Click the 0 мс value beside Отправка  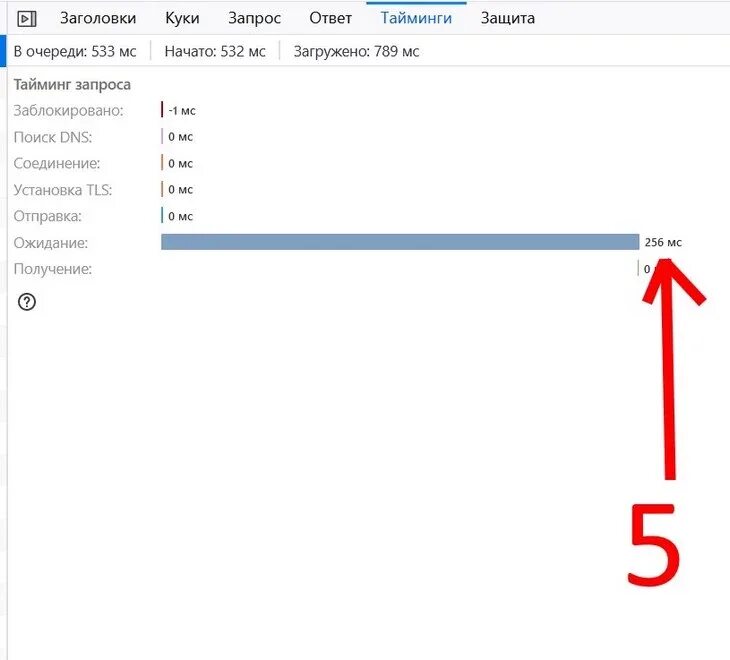[181, 216]
